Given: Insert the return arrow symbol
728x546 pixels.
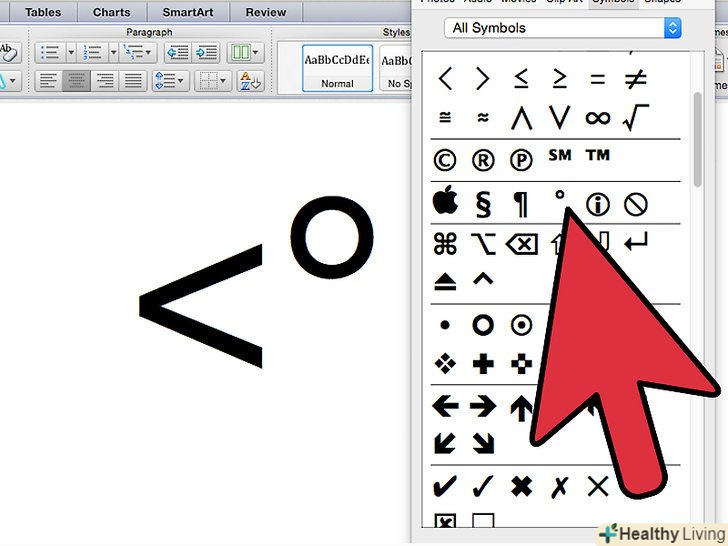Looking at the screenshot, I should [x=636, y=242].
